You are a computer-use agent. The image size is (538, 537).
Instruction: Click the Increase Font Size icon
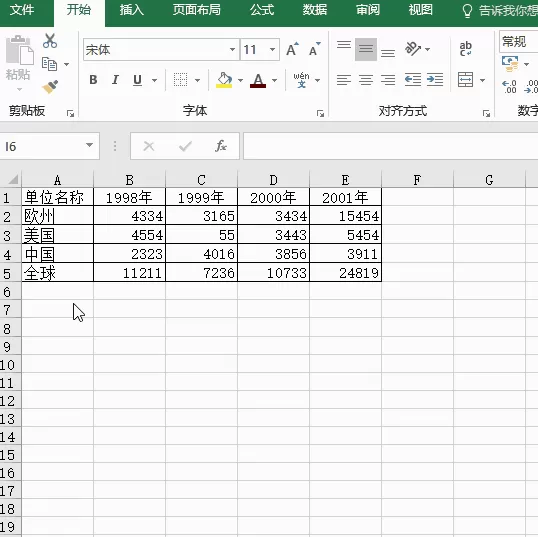pos(292,50)
